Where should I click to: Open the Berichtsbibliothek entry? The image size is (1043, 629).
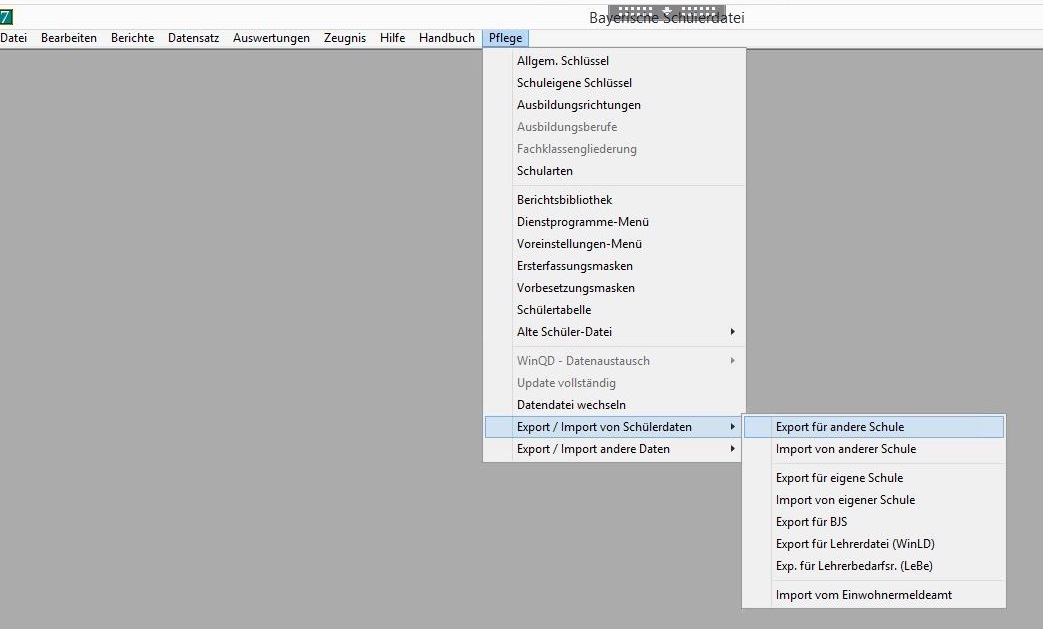point(614,199)
